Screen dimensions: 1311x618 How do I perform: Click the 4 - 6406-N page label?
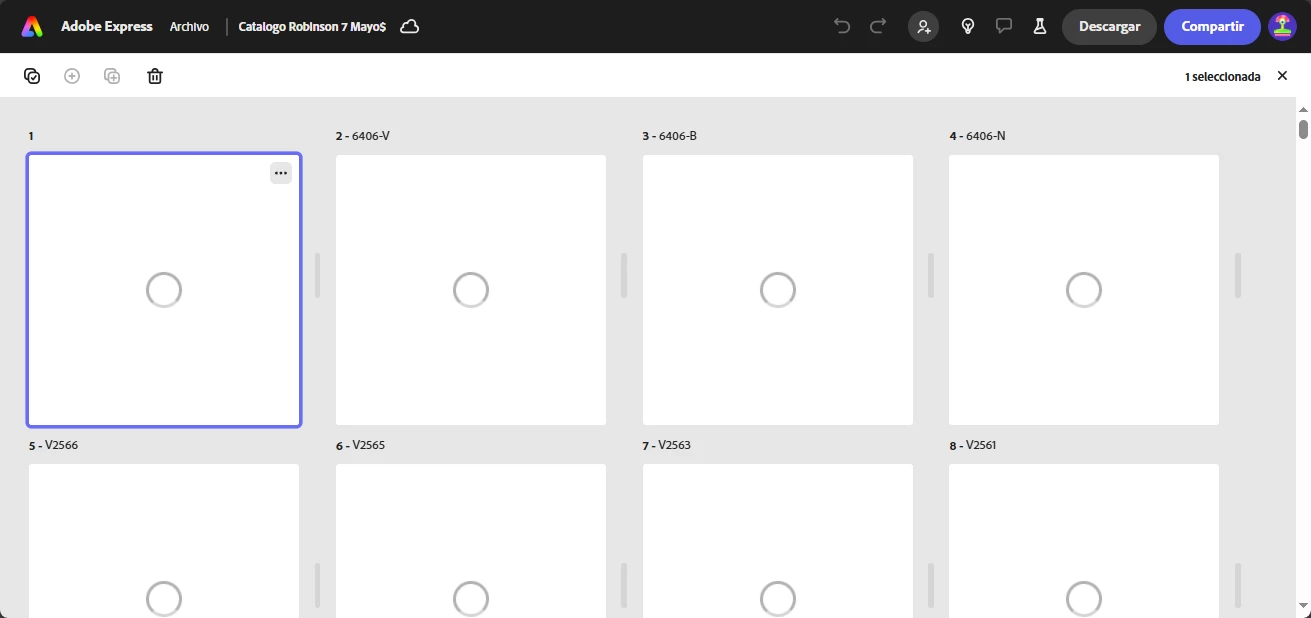977,136
